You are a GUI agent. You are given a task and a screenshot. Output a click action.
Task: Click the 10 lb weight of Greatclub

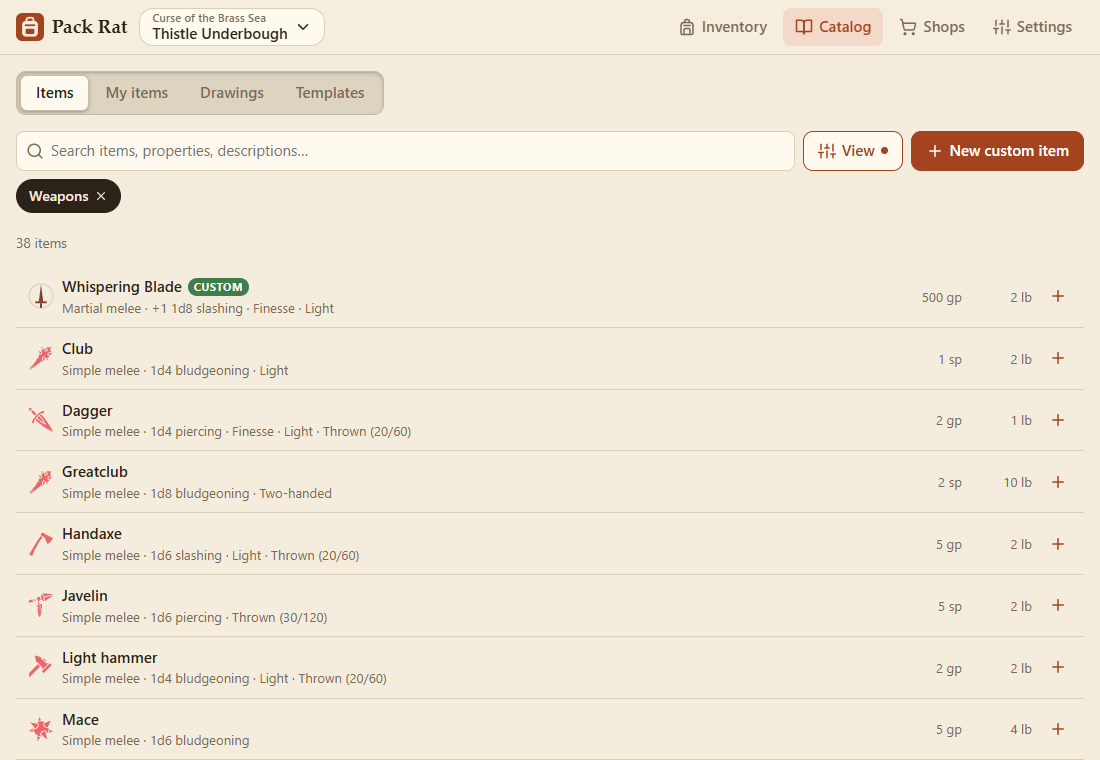click(1017, 482)
